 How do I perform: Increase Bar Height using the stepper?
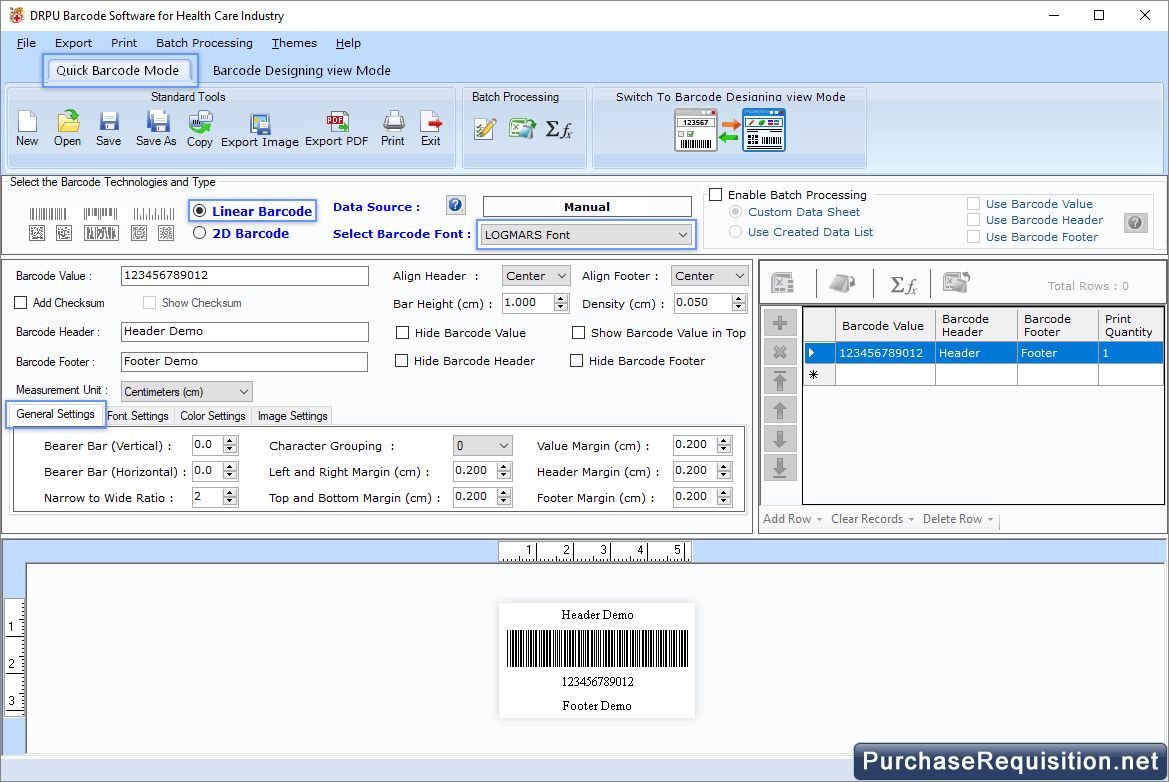(x=559, y=297)
